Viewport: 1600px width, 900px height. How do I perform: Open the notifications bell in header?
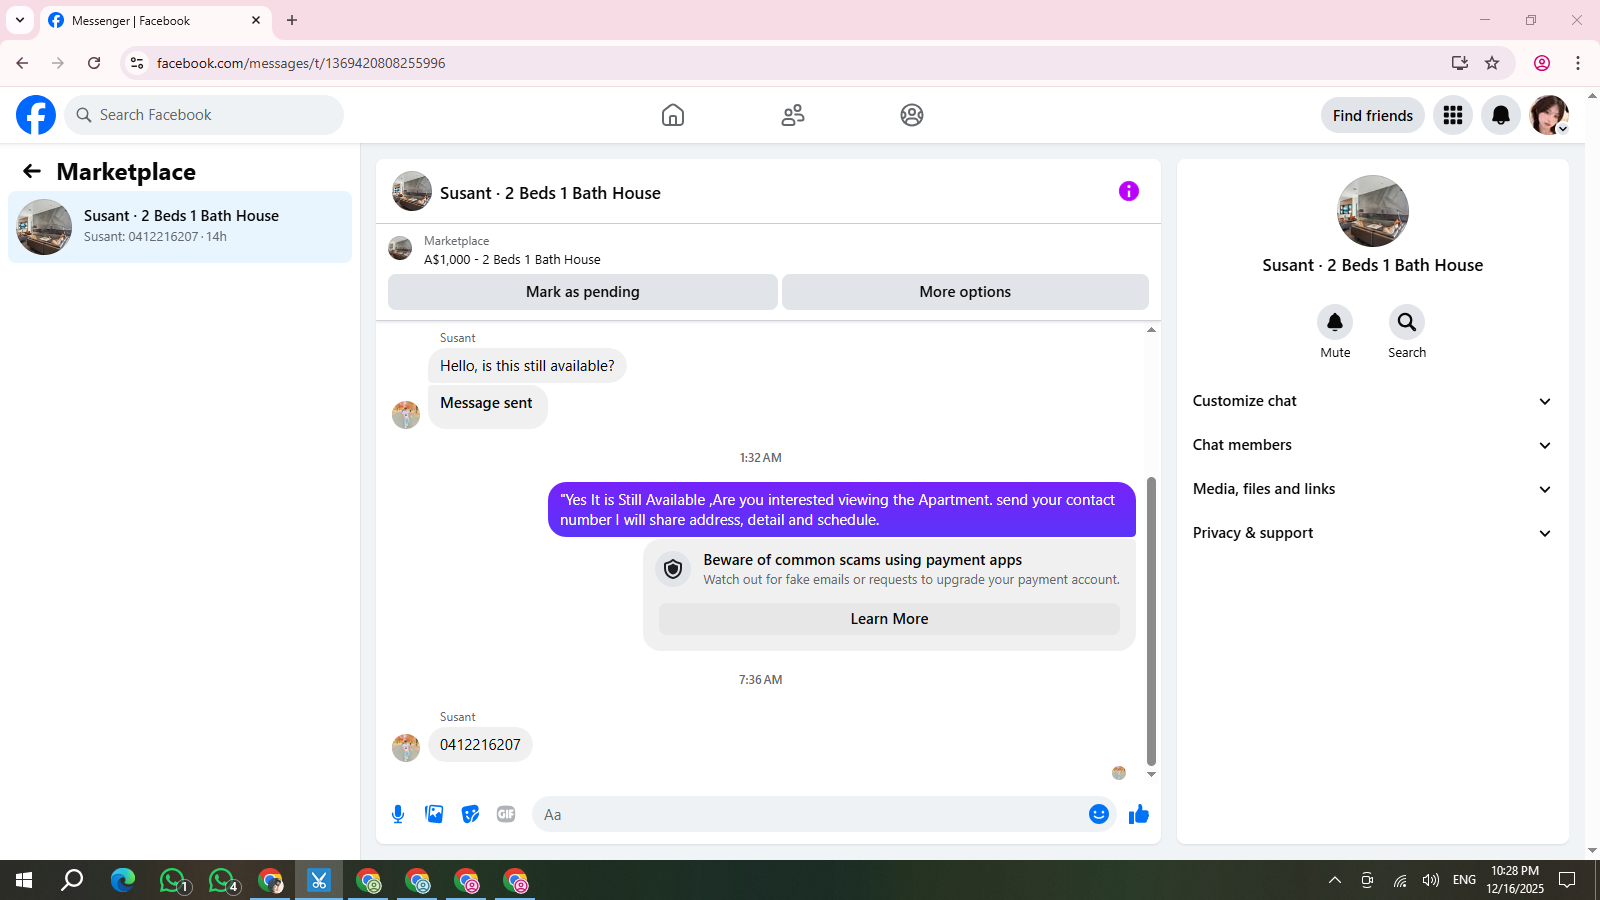[x=1501, y=115]
